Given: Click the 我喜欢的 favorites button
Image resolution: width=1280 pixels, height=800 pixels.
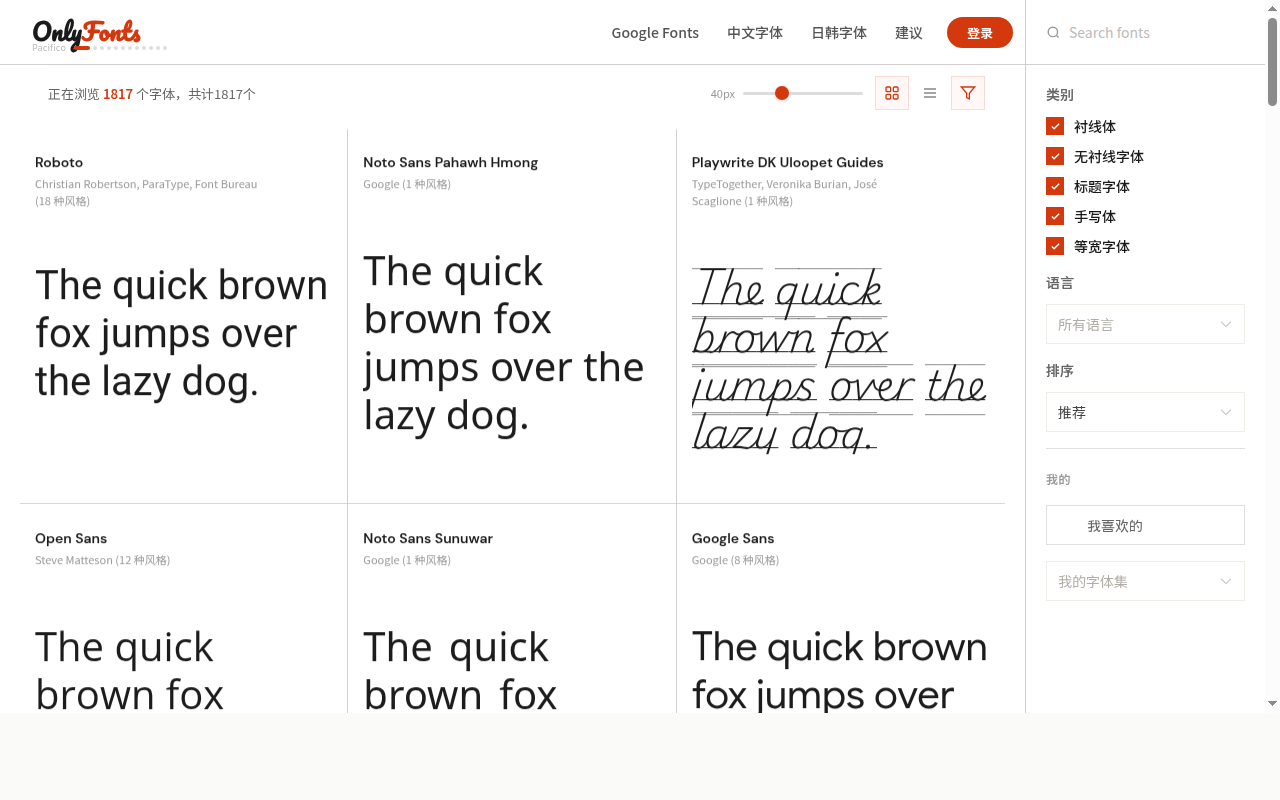Looking at the screenshot, I should pos(1145,525).
